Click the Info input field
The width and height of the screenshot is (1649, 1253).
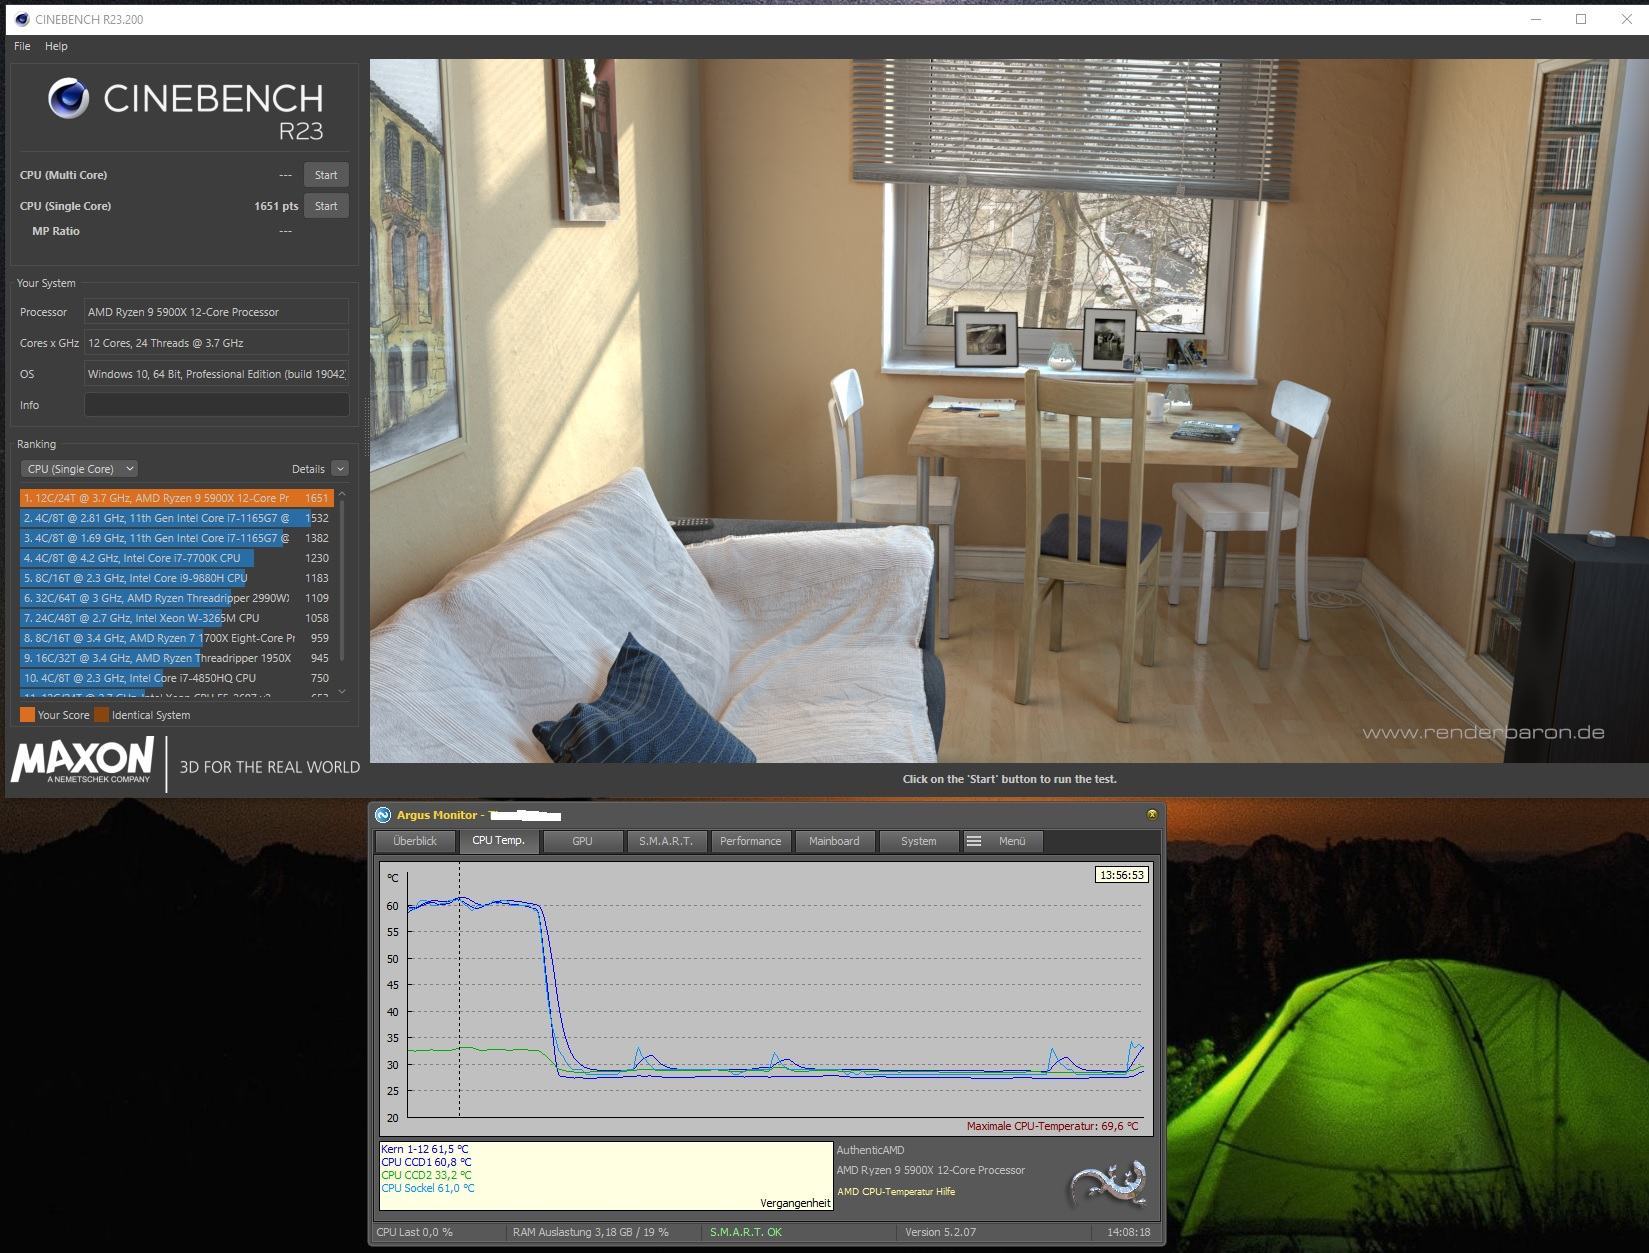click(216, 405)
